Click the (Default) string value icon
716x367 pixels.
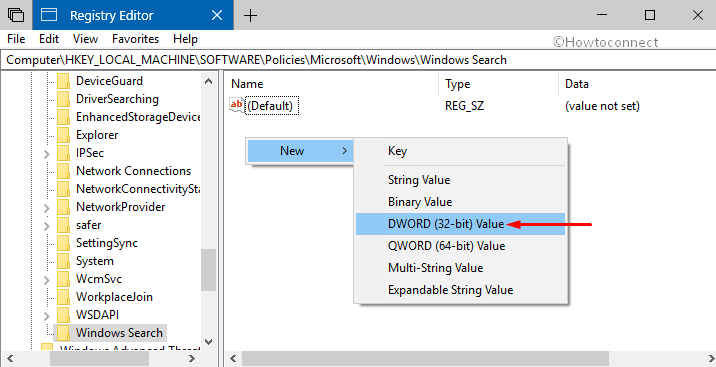[237, 105]
